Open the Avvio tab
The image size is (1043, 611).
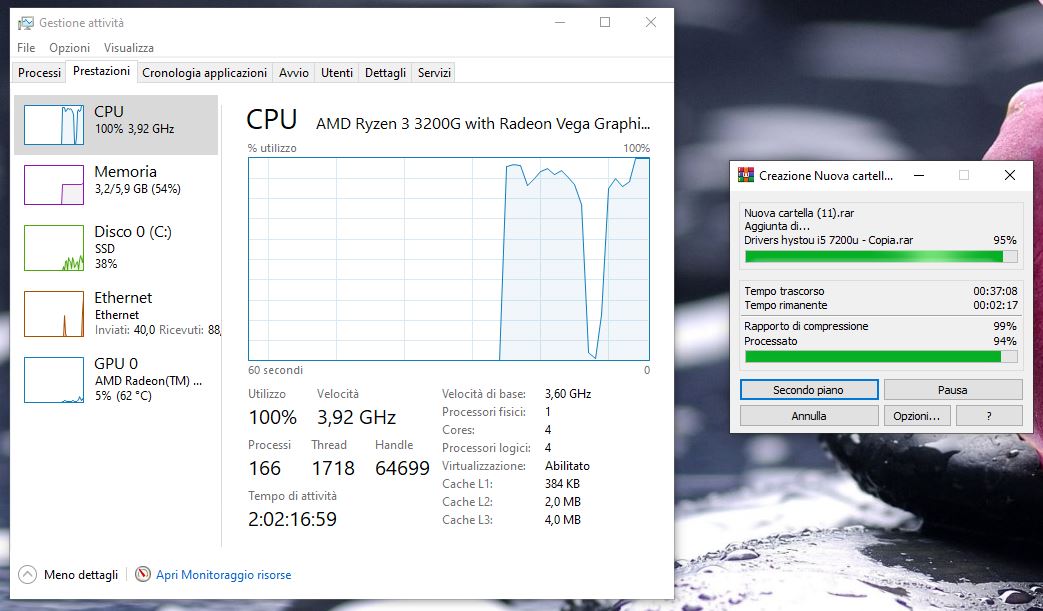pos(293,72)
